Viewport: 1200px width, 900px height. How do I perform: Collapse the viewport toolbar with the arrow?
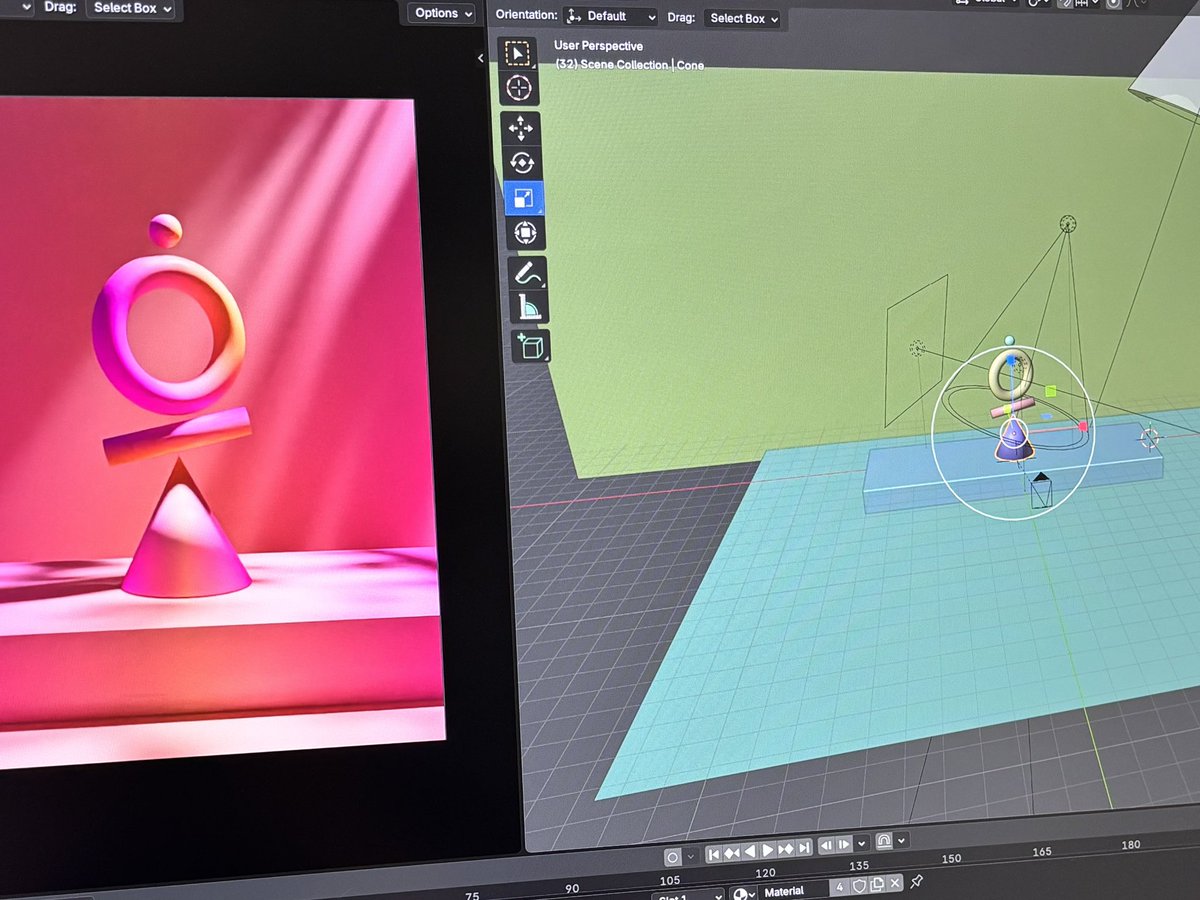point(480,58)
